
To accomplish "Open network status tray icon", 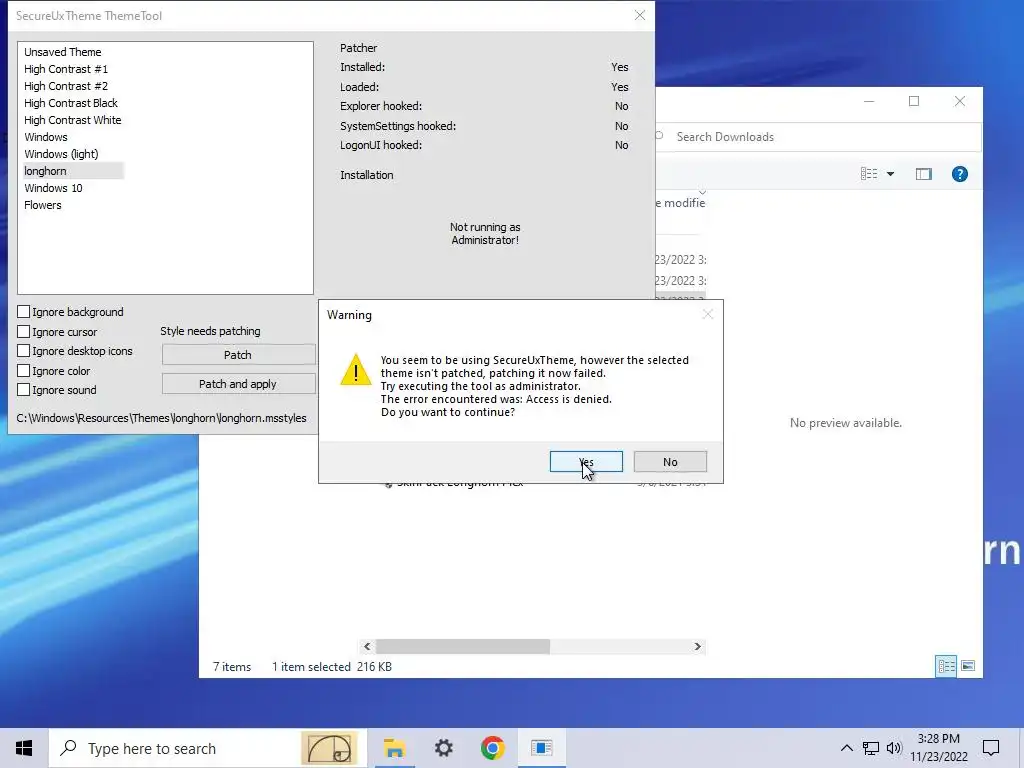I will coord(871,748).
